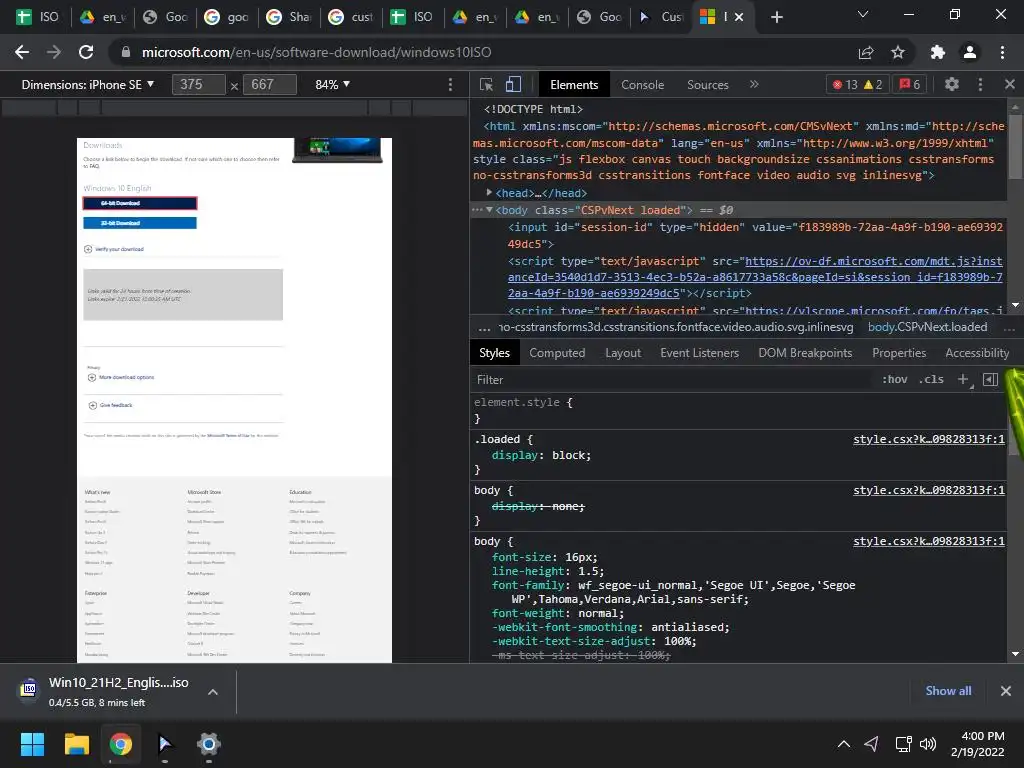Open the Chrome profile icon
Image resolution: width=1024 pixels, height=768 pixels.
tap(970, 52)
